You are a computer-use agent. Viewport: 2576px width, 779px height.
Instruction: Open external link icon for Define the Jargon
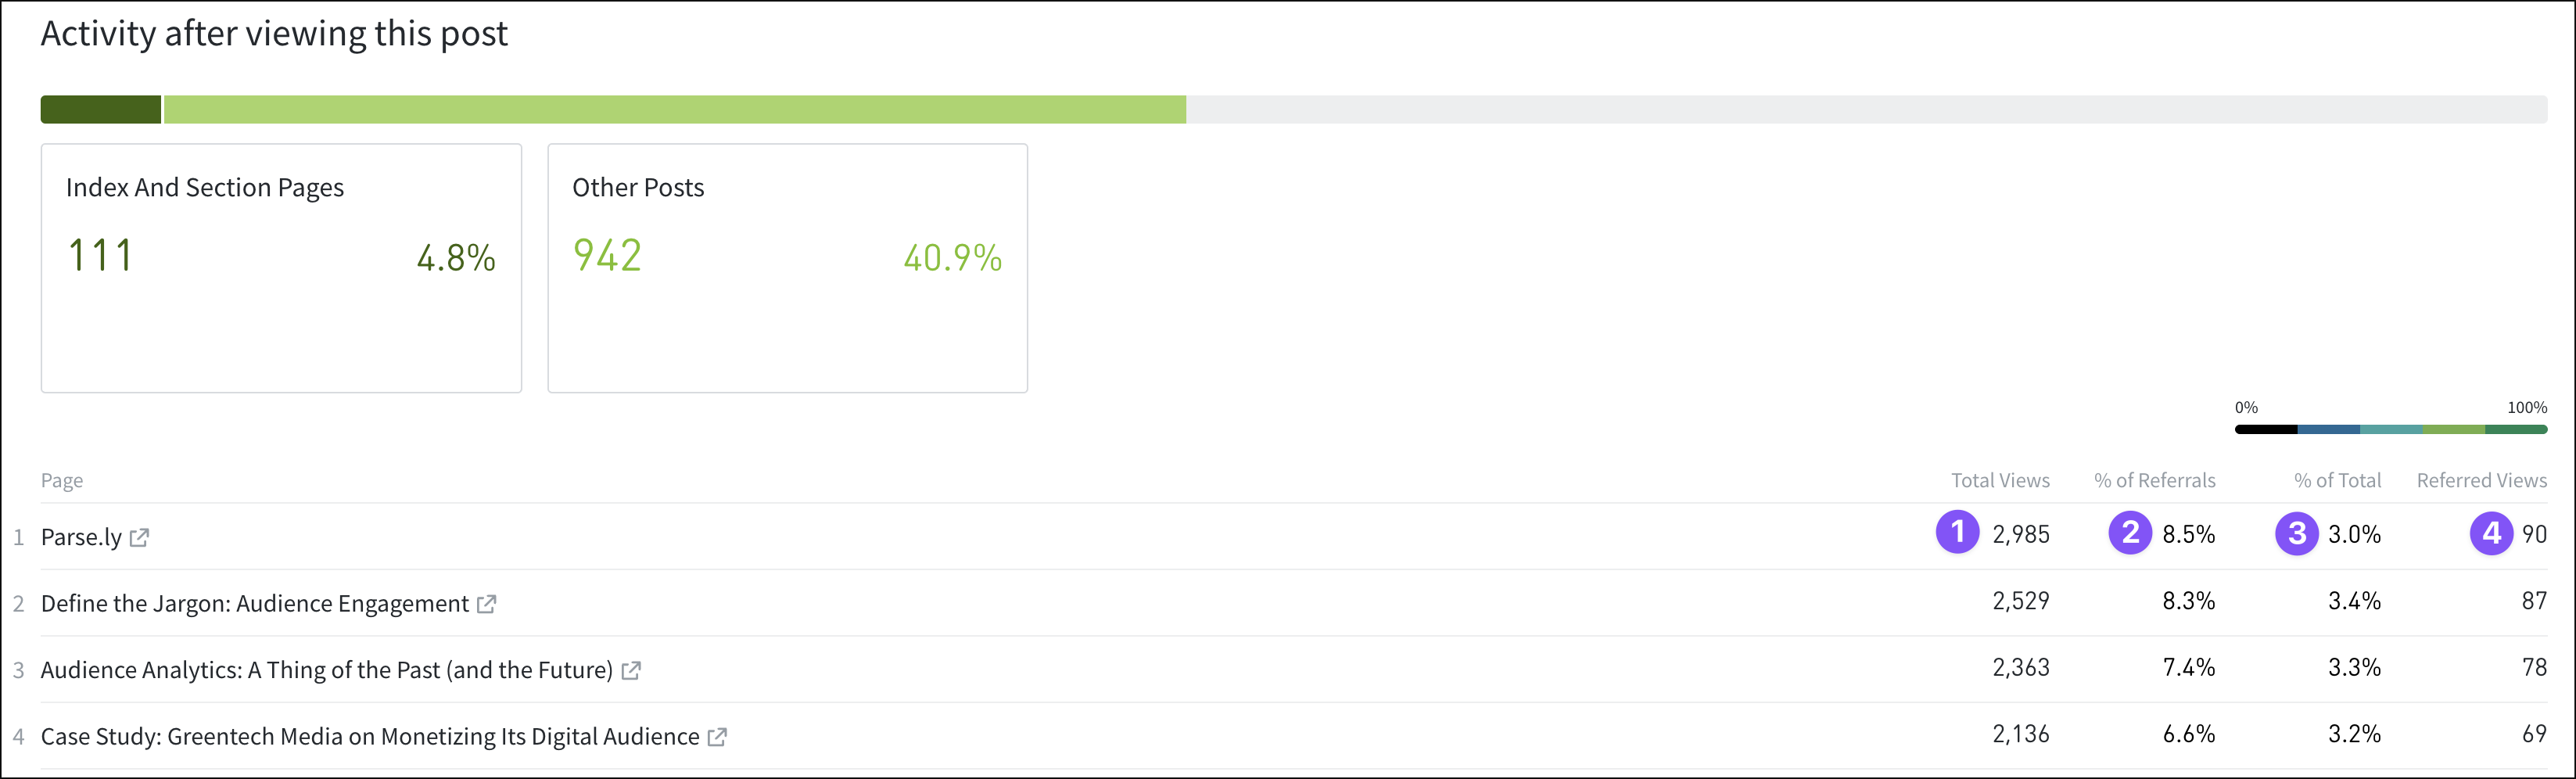coord(486,604)
